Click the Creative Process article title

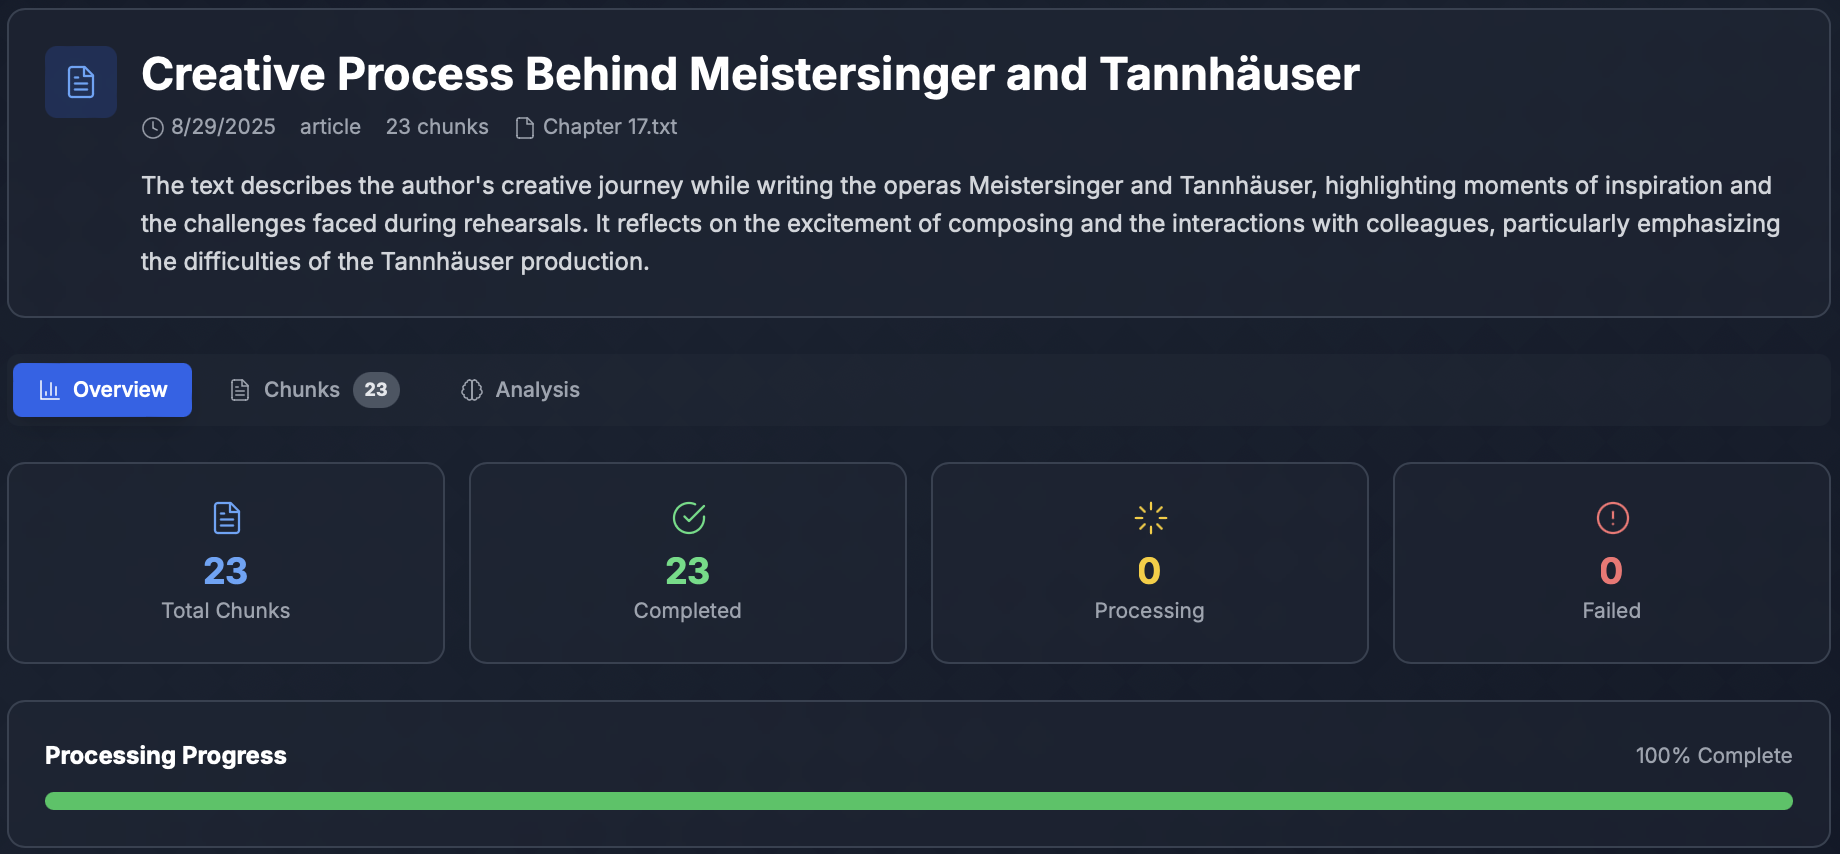coord(750,74)
